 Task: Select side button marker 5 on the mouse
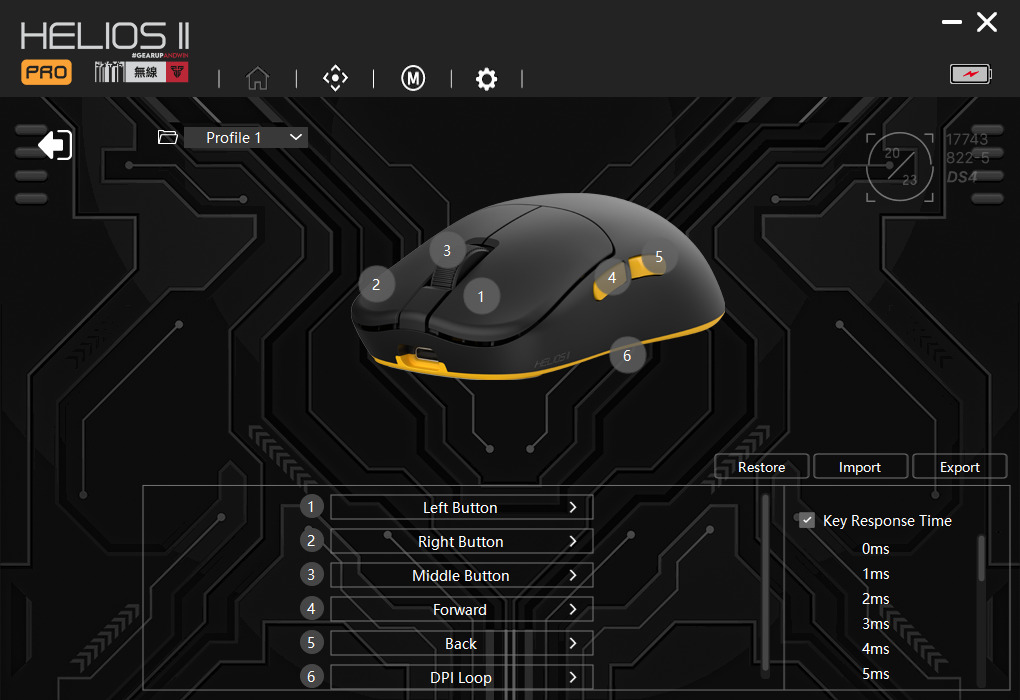click(x=659, y=257)
